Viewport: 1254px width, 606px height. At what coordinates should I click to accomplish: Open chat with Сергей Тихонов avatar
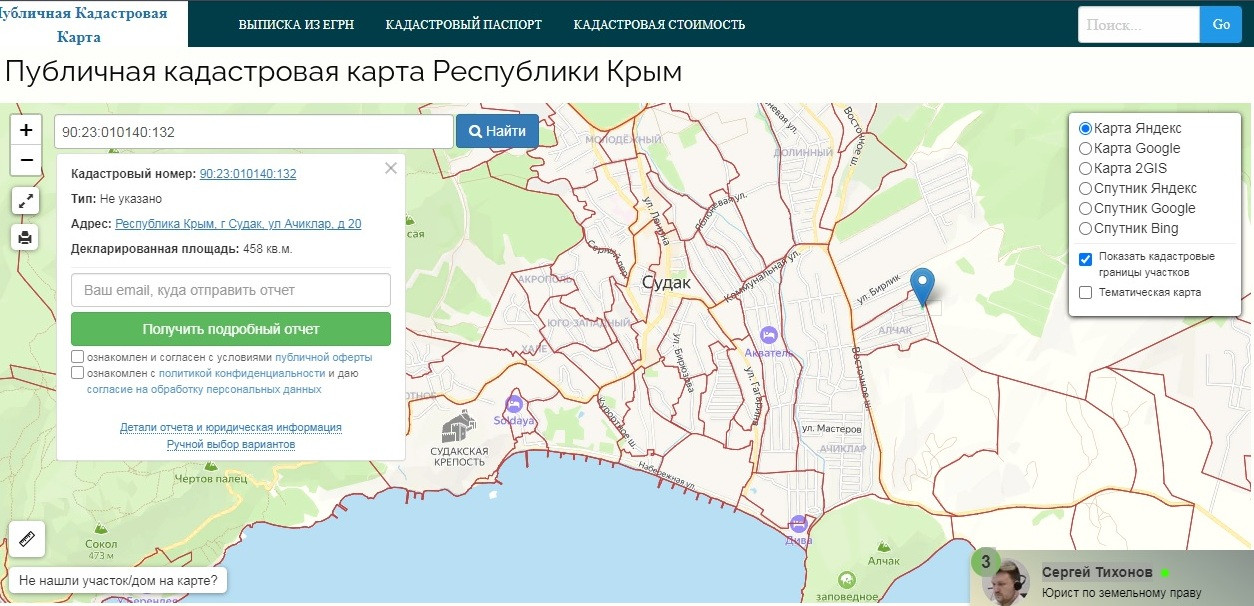pos(1007,581)
